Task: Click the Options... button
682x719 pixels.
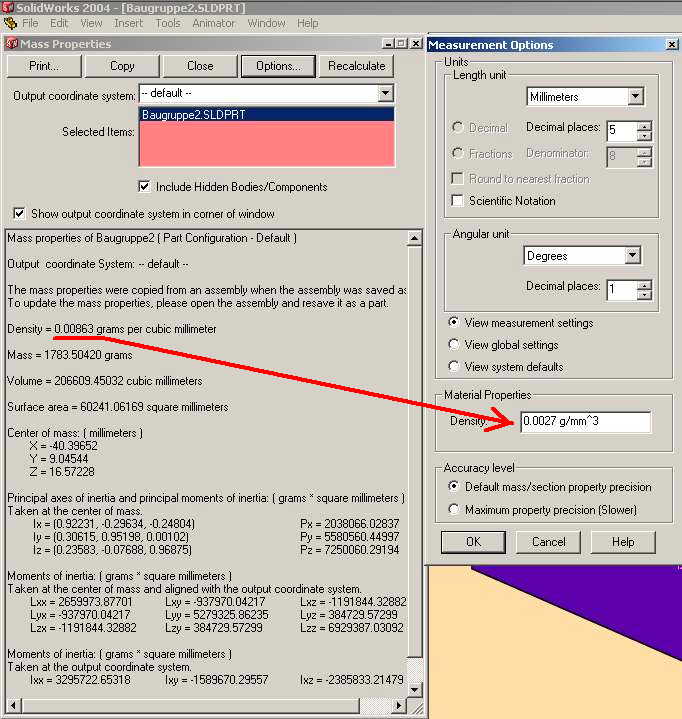Action: [278, 66]
